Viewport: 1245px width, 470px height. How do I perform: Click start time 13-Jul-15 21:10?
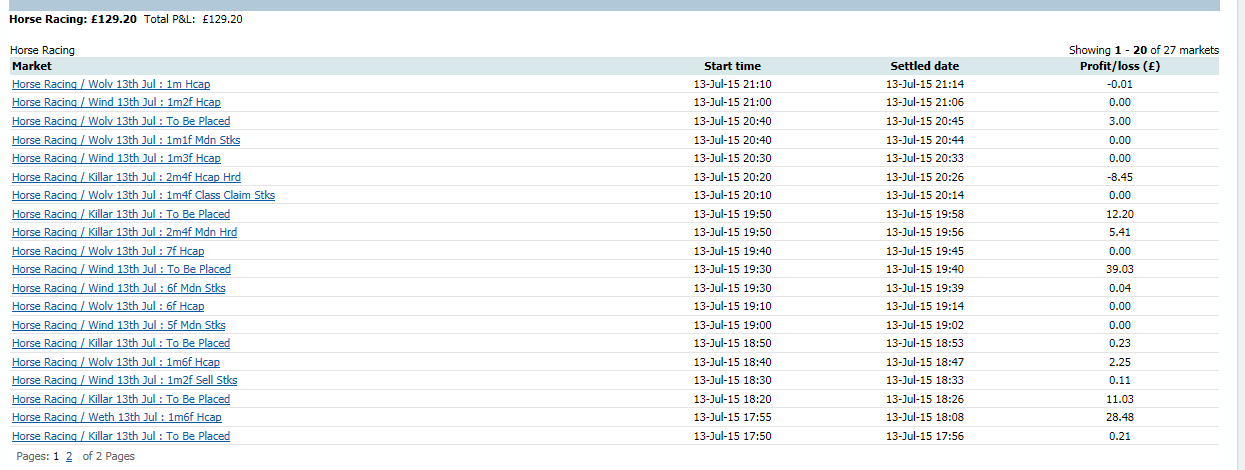732,84
